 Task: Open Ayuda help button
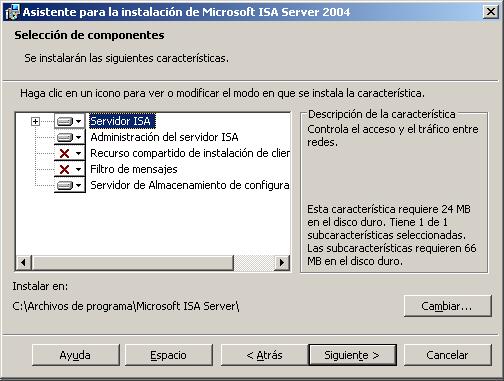tap(76, 355)
